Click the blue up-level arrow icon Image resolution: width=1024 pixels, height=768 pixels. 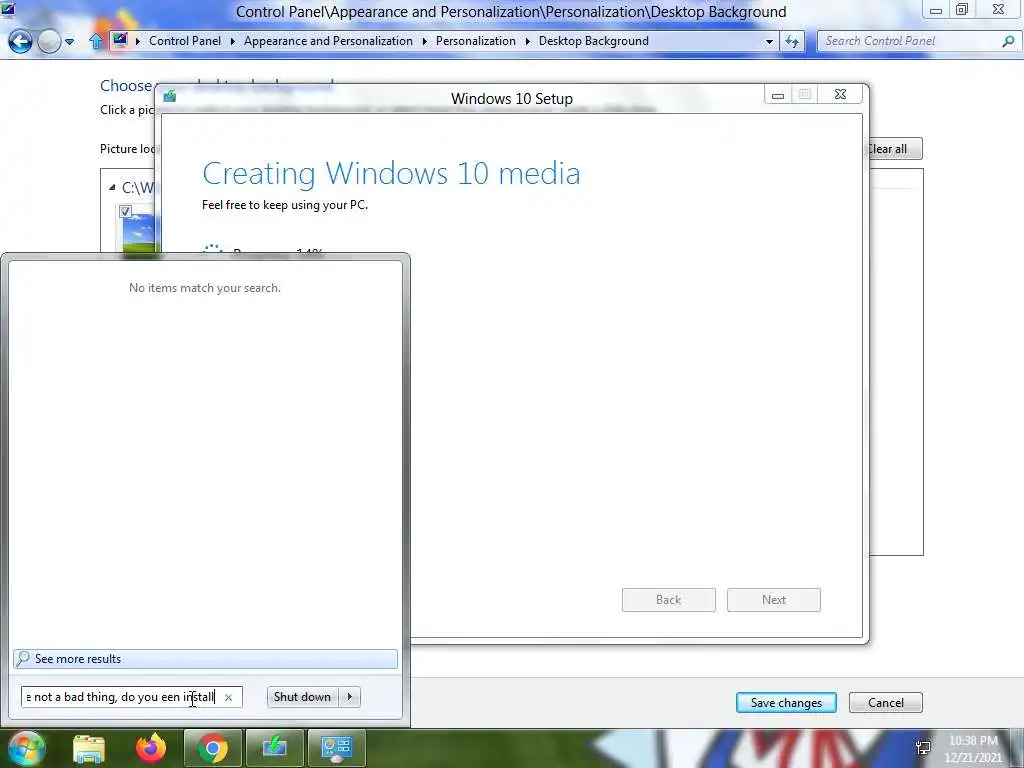96,42
